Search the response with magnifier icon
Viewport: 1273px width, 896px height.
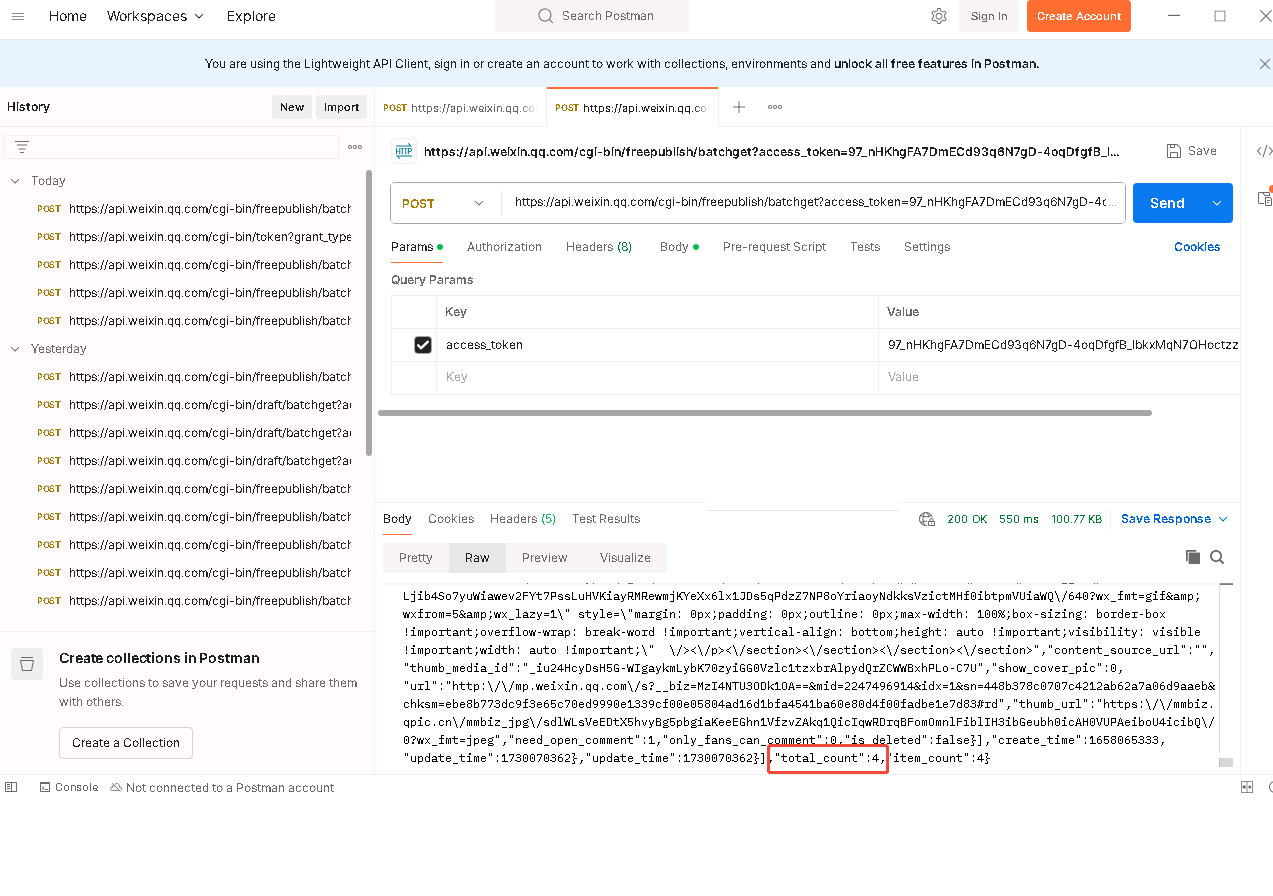pyautogui.click(x=1217, y=557)
